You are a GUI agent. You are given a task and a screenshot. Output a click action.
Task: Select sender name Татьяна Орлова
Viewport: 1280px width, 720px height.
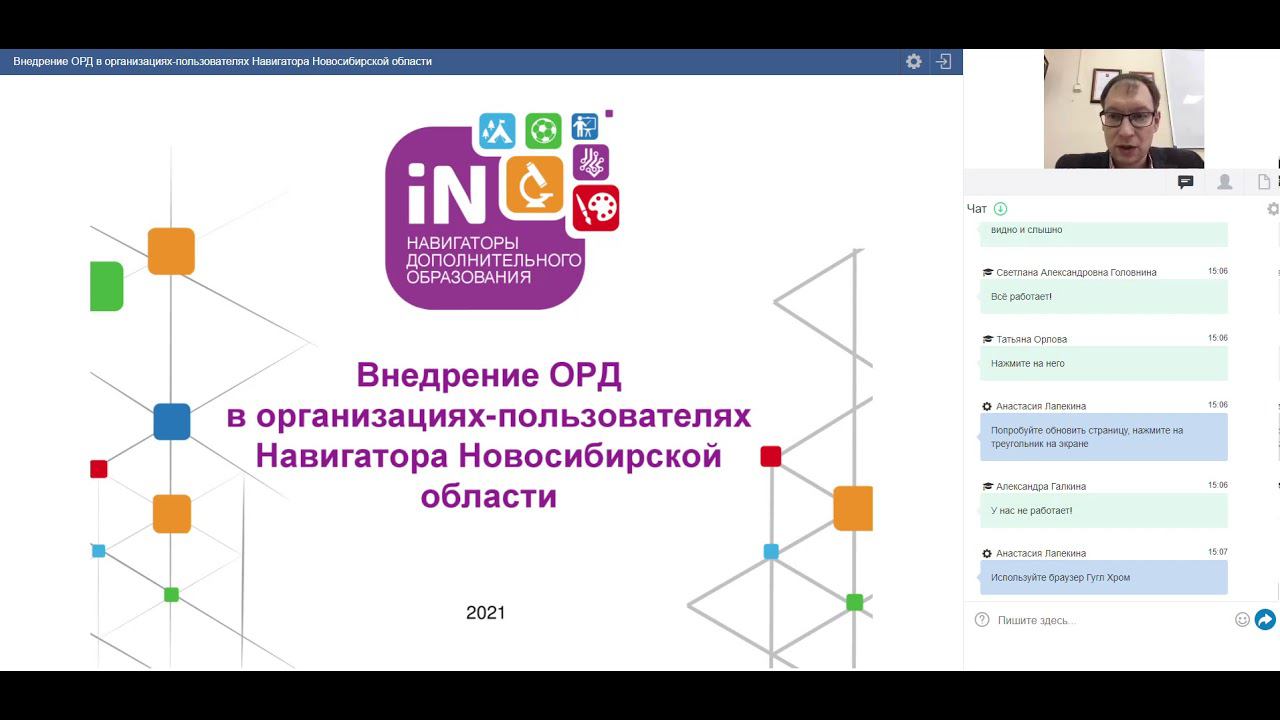click(1031, 339)
